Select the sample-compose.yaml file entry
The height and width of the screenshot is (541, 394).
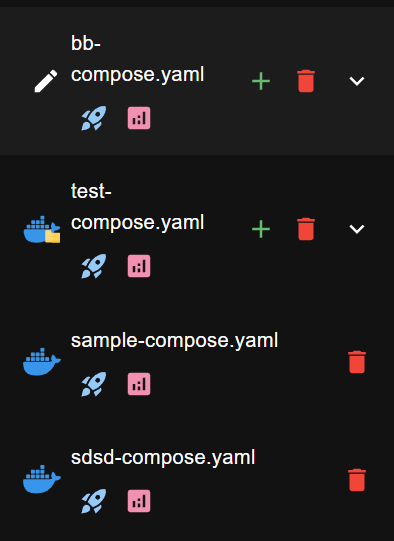[x=174, y=341]
